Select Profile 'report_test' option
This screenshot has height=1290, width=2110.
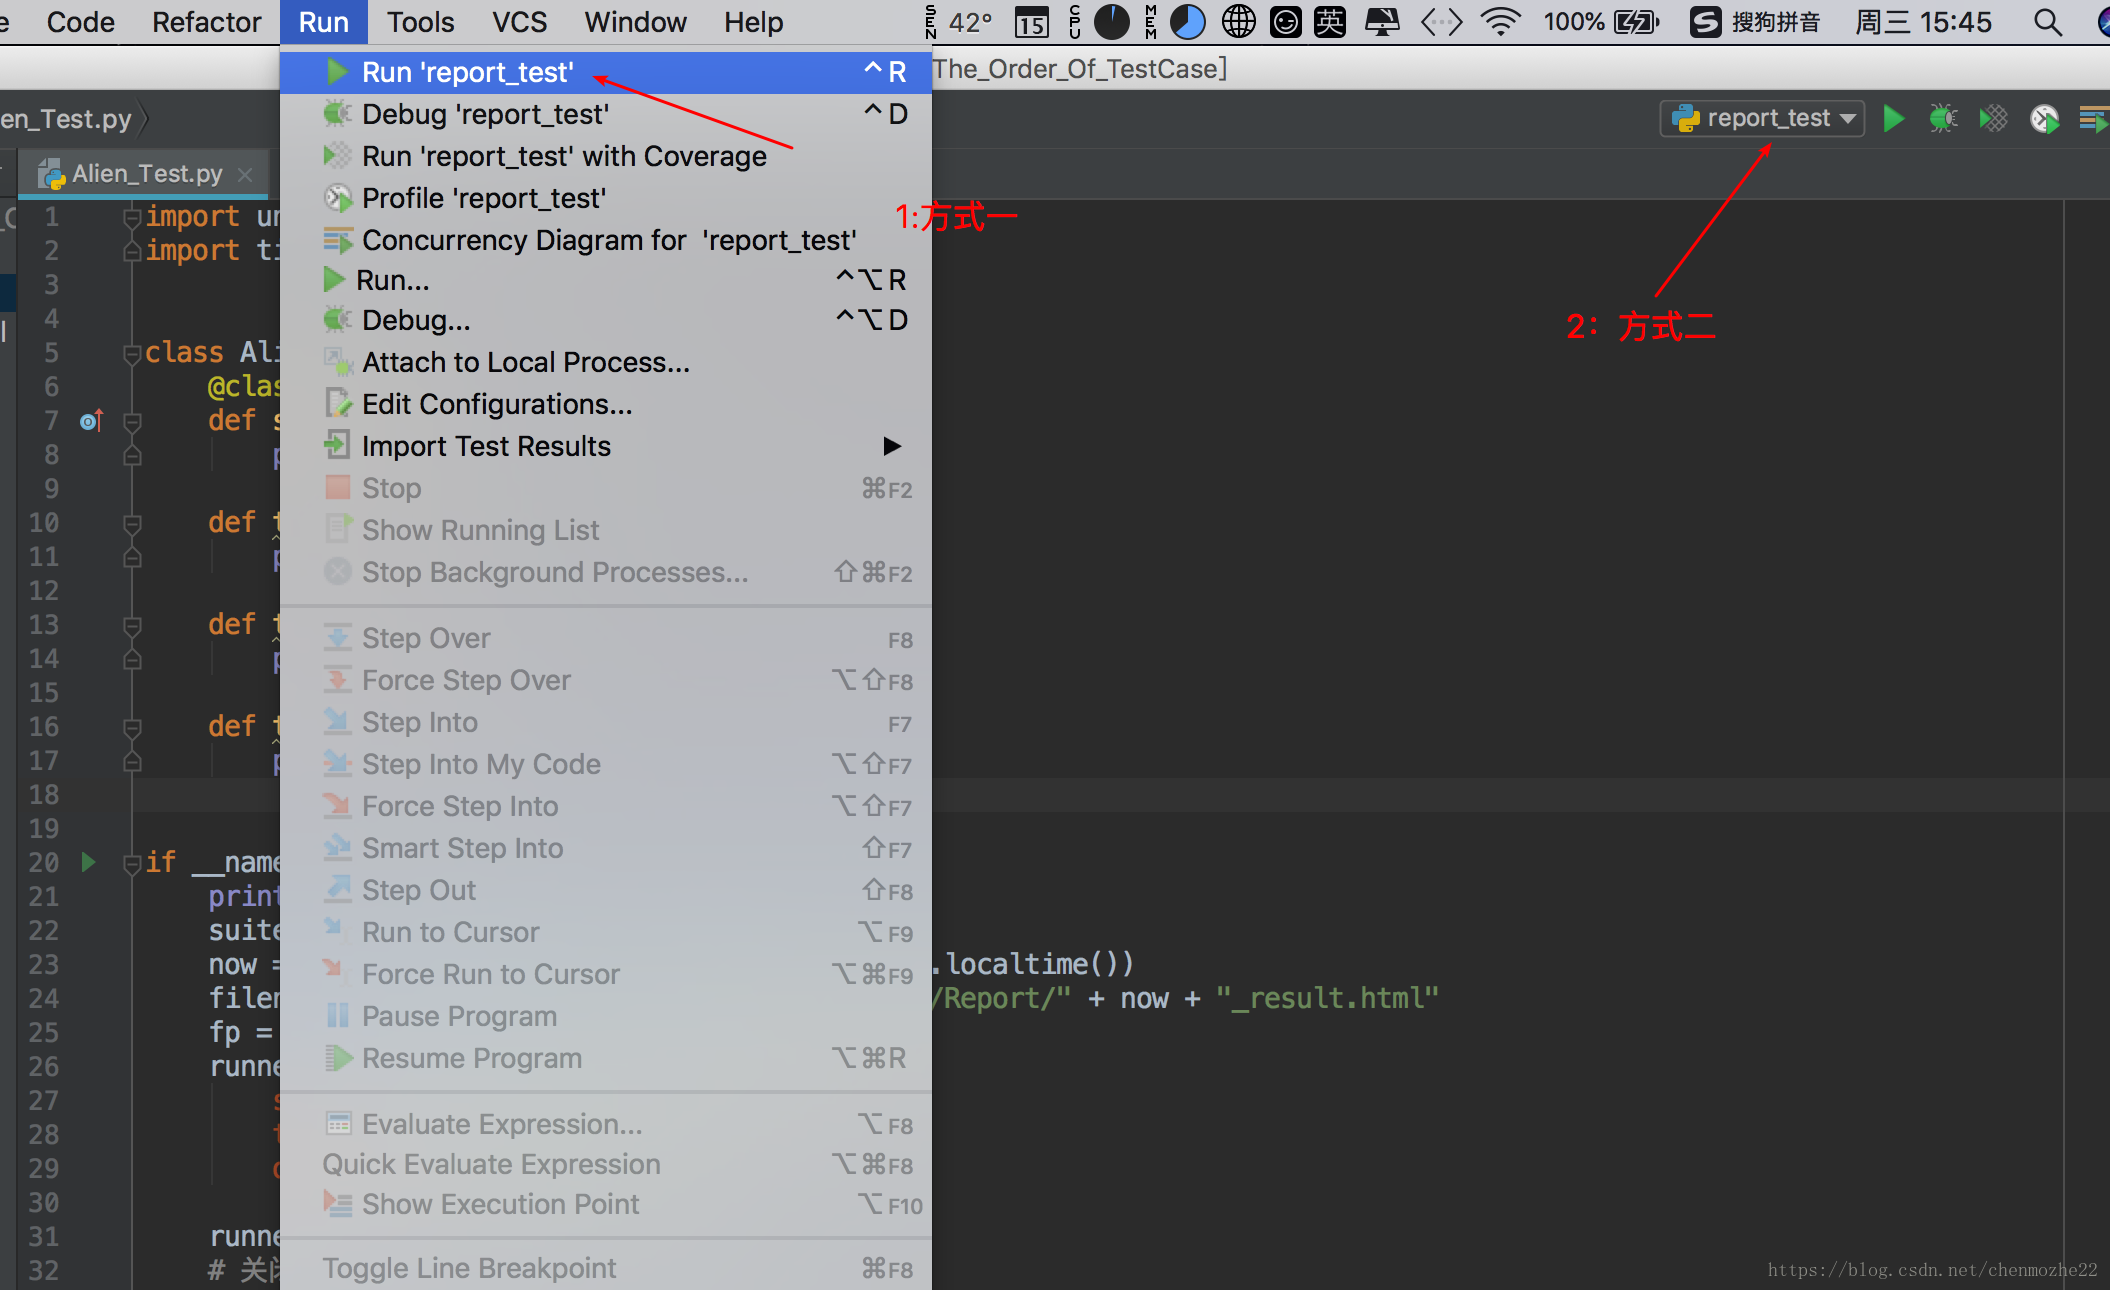(x=481, y=197)
